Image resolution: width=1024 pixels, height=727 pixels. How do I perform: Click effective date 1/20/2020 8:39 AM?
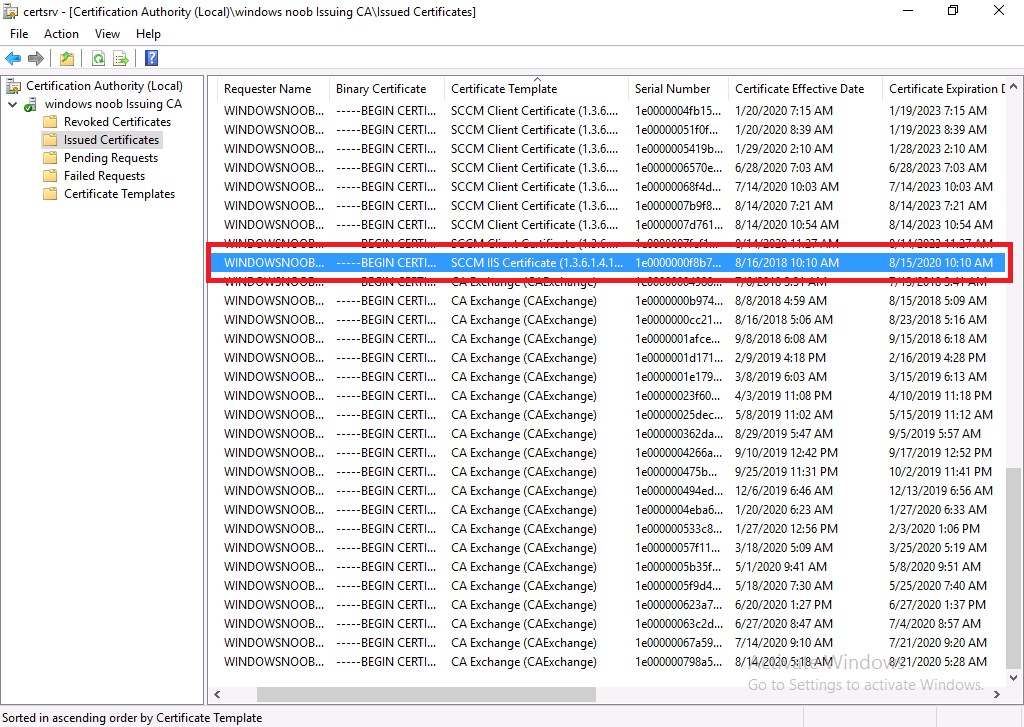click(x=784, y=130)
